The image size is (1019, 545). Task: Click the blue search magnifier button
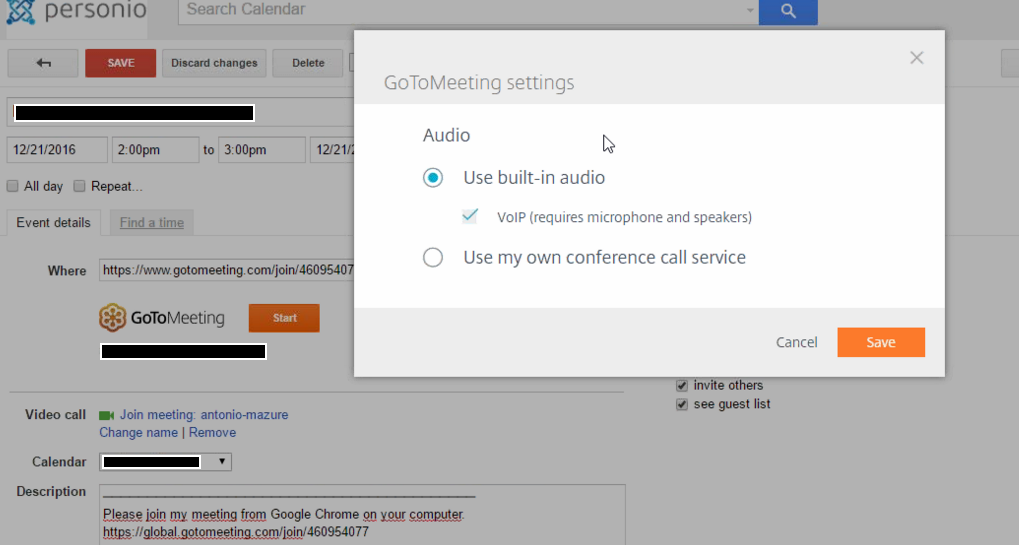[788, 11]
